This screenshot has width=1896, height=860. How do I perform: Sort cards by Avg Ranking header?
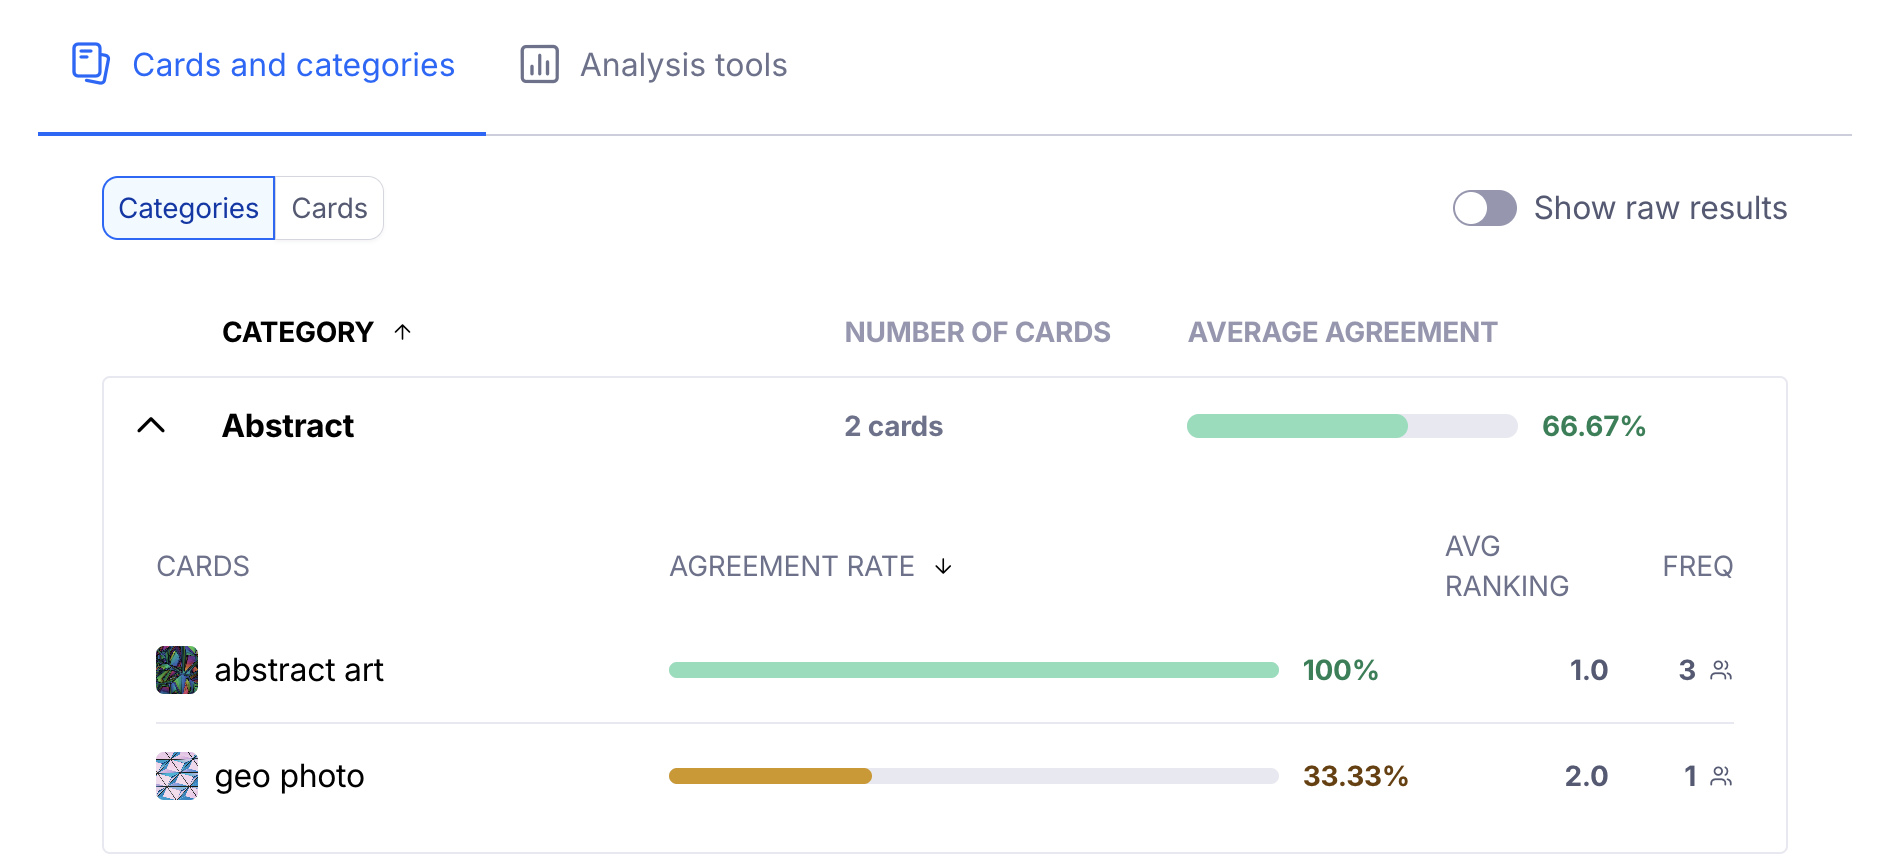[1506, 566]
